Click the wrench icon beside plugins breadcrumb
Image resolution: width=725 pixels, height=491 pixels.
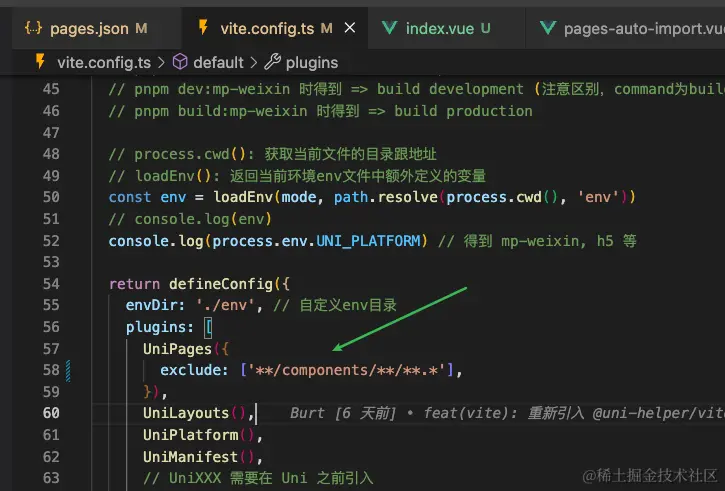272,61
